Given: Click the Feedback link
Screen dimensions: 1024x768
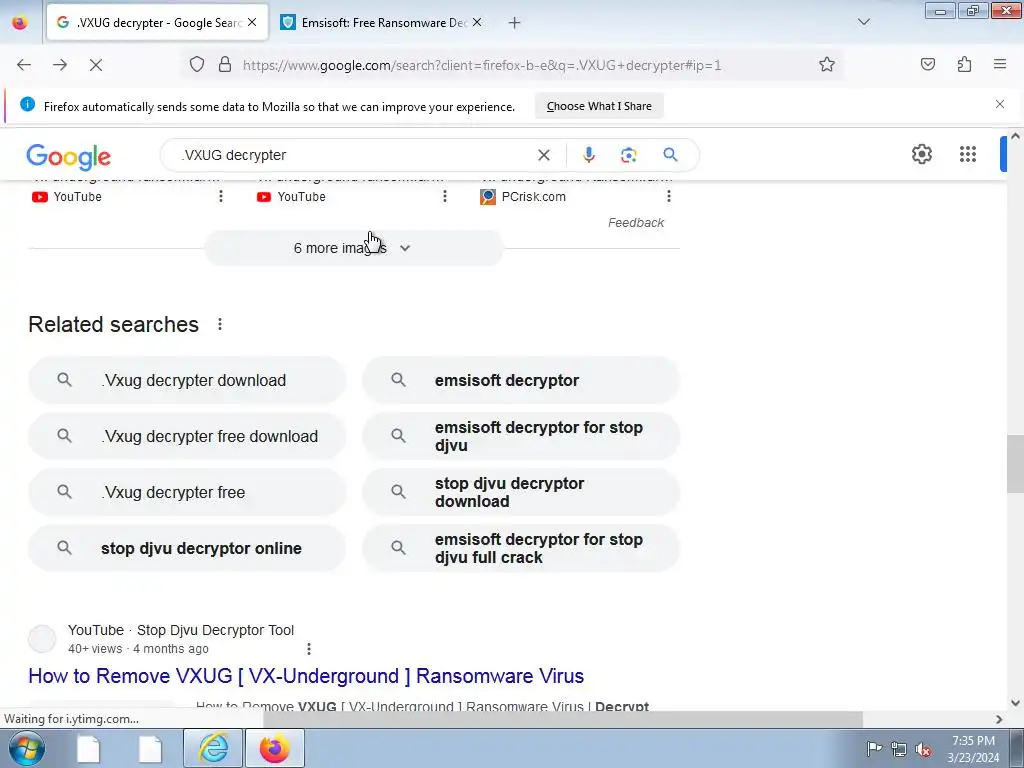Looking at the screenshot, I should 636,223.
